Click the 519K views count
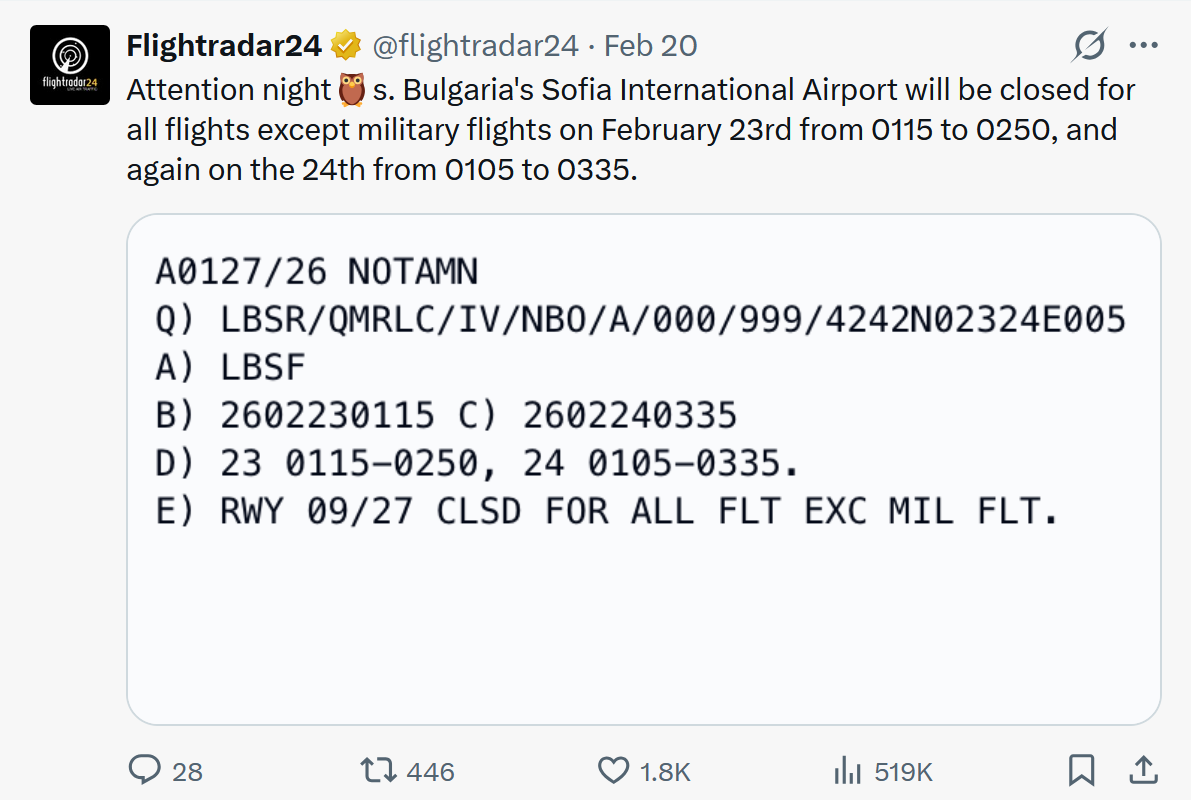The image size is (1191, 800). pos(903,771)
